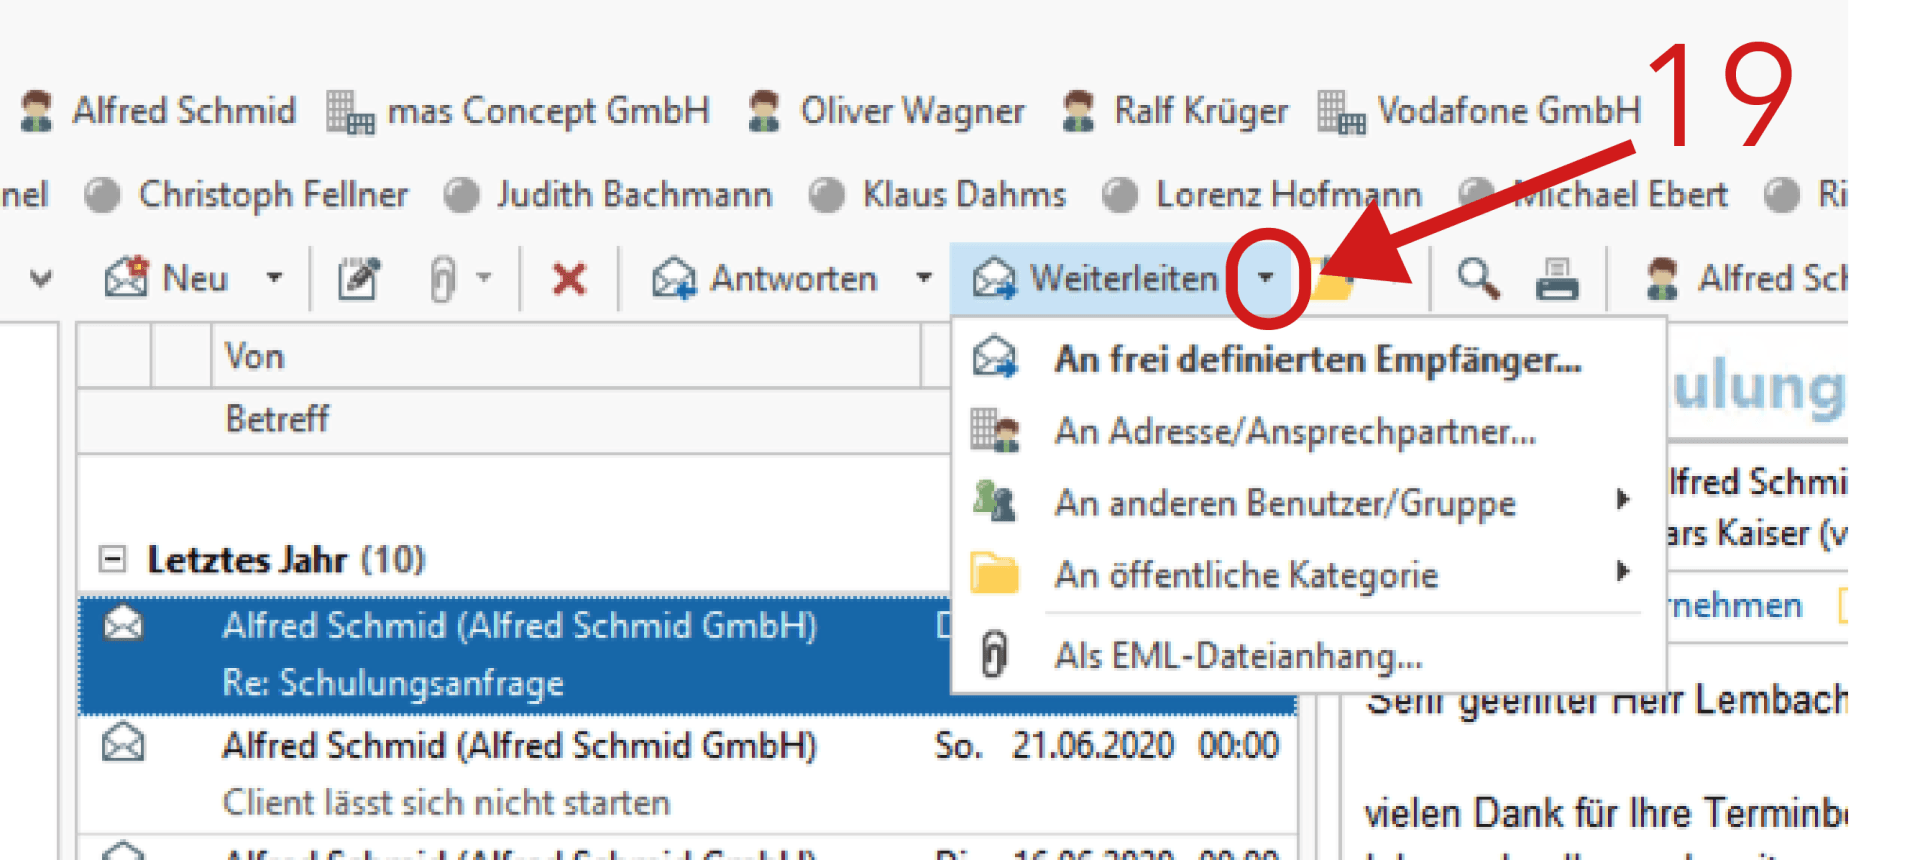Select user Christoph Fellner status item
The width and height of the screenshot is (1920, 860).
coord(247,194)
